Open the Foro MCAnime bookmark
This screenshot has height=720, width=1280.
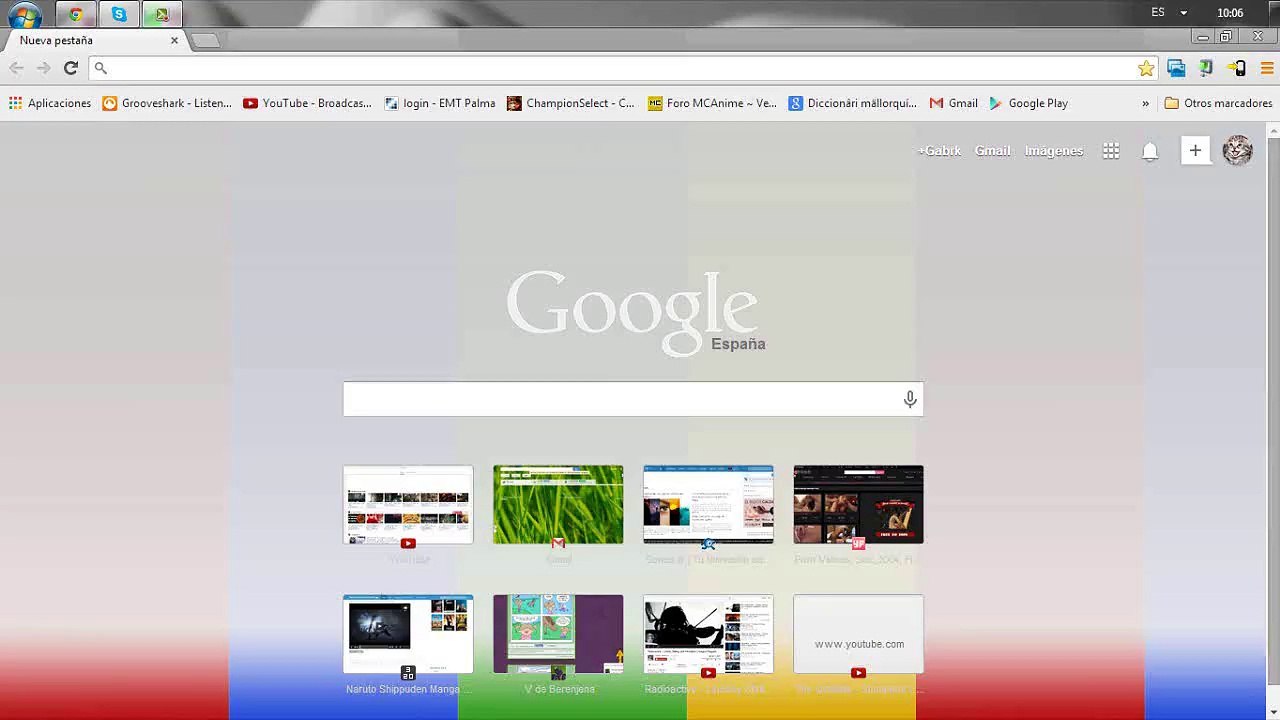coord(712,103)
